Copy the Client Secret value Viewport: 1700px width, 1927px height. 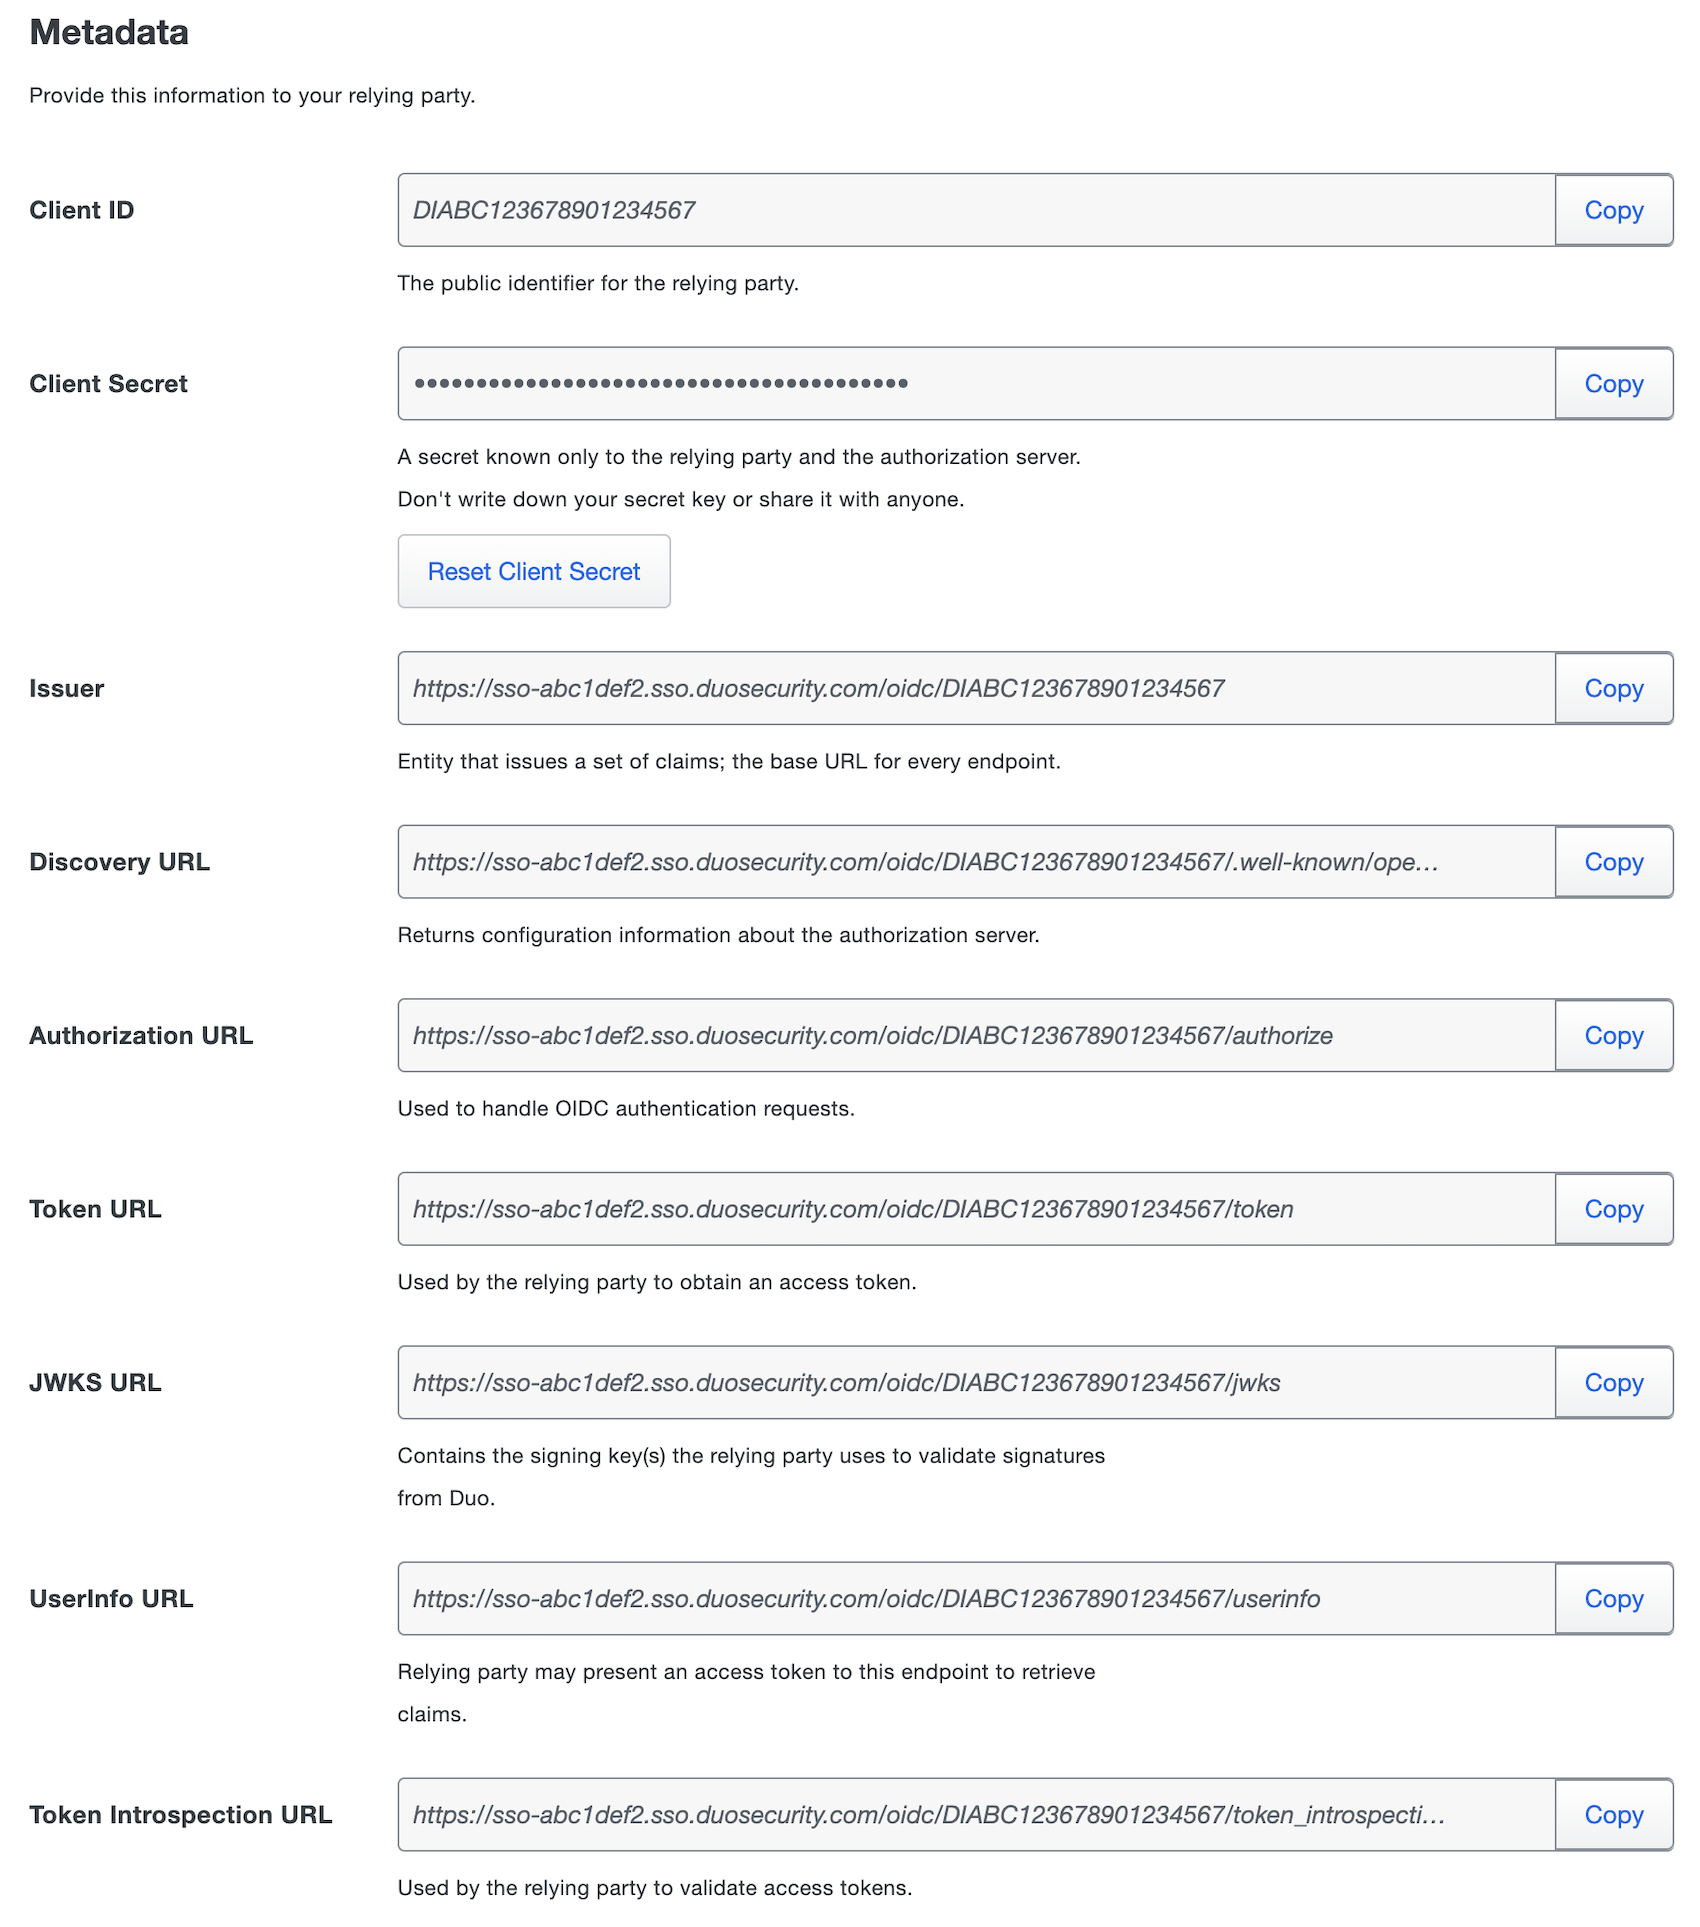click(x=1613, y=383)
